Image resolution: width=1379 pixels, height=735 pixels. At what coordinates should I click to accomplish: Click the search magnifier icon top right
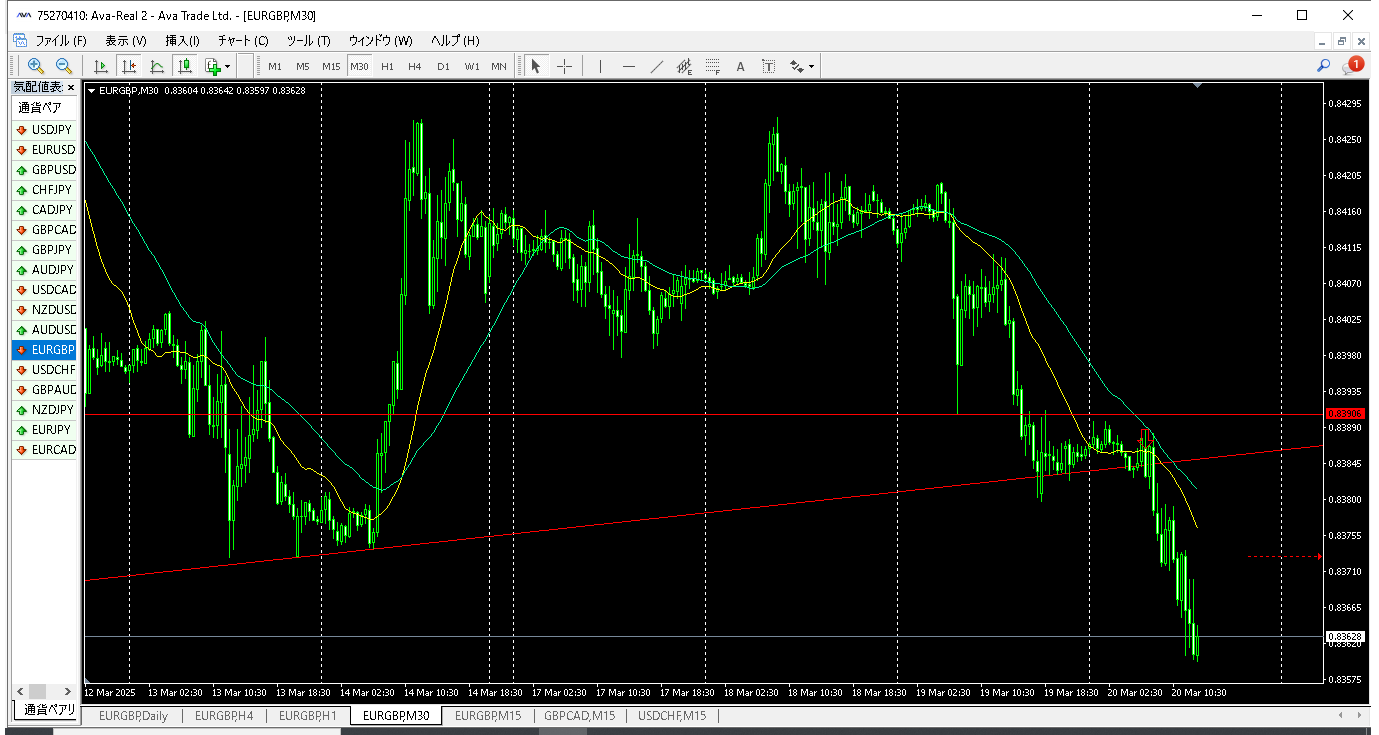click(x=1323, y=66)
